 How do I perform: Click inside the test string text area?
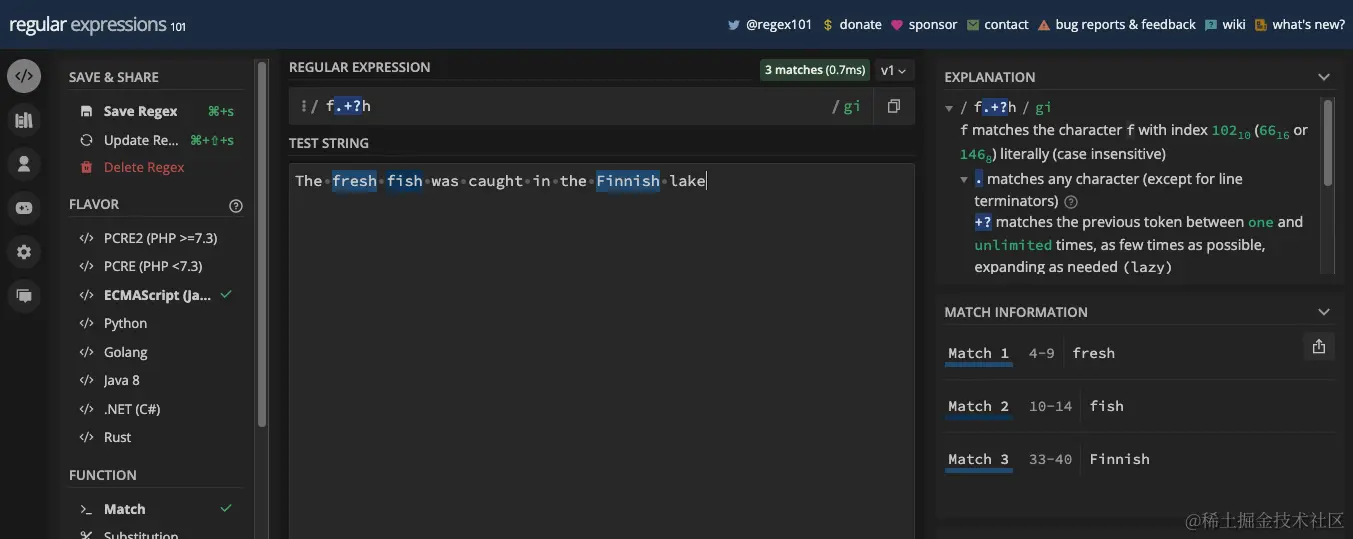pyautogui.click(x=601, y=351)
